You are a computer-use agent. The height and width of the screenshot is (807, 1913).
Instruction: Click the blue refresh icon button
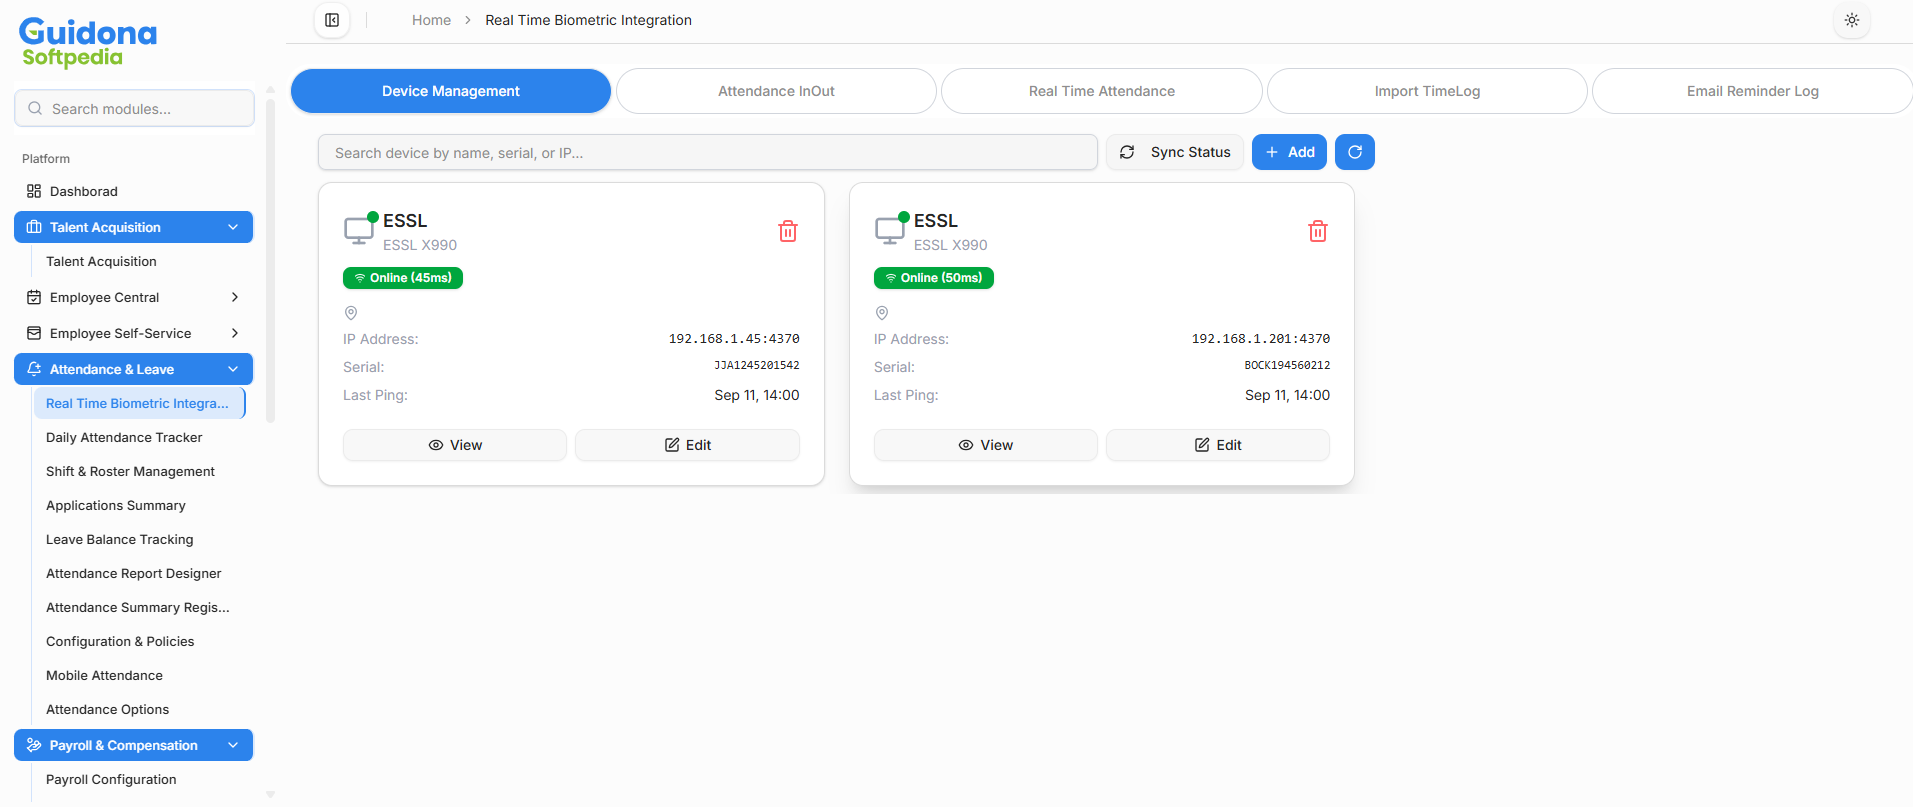(1354, 152)
